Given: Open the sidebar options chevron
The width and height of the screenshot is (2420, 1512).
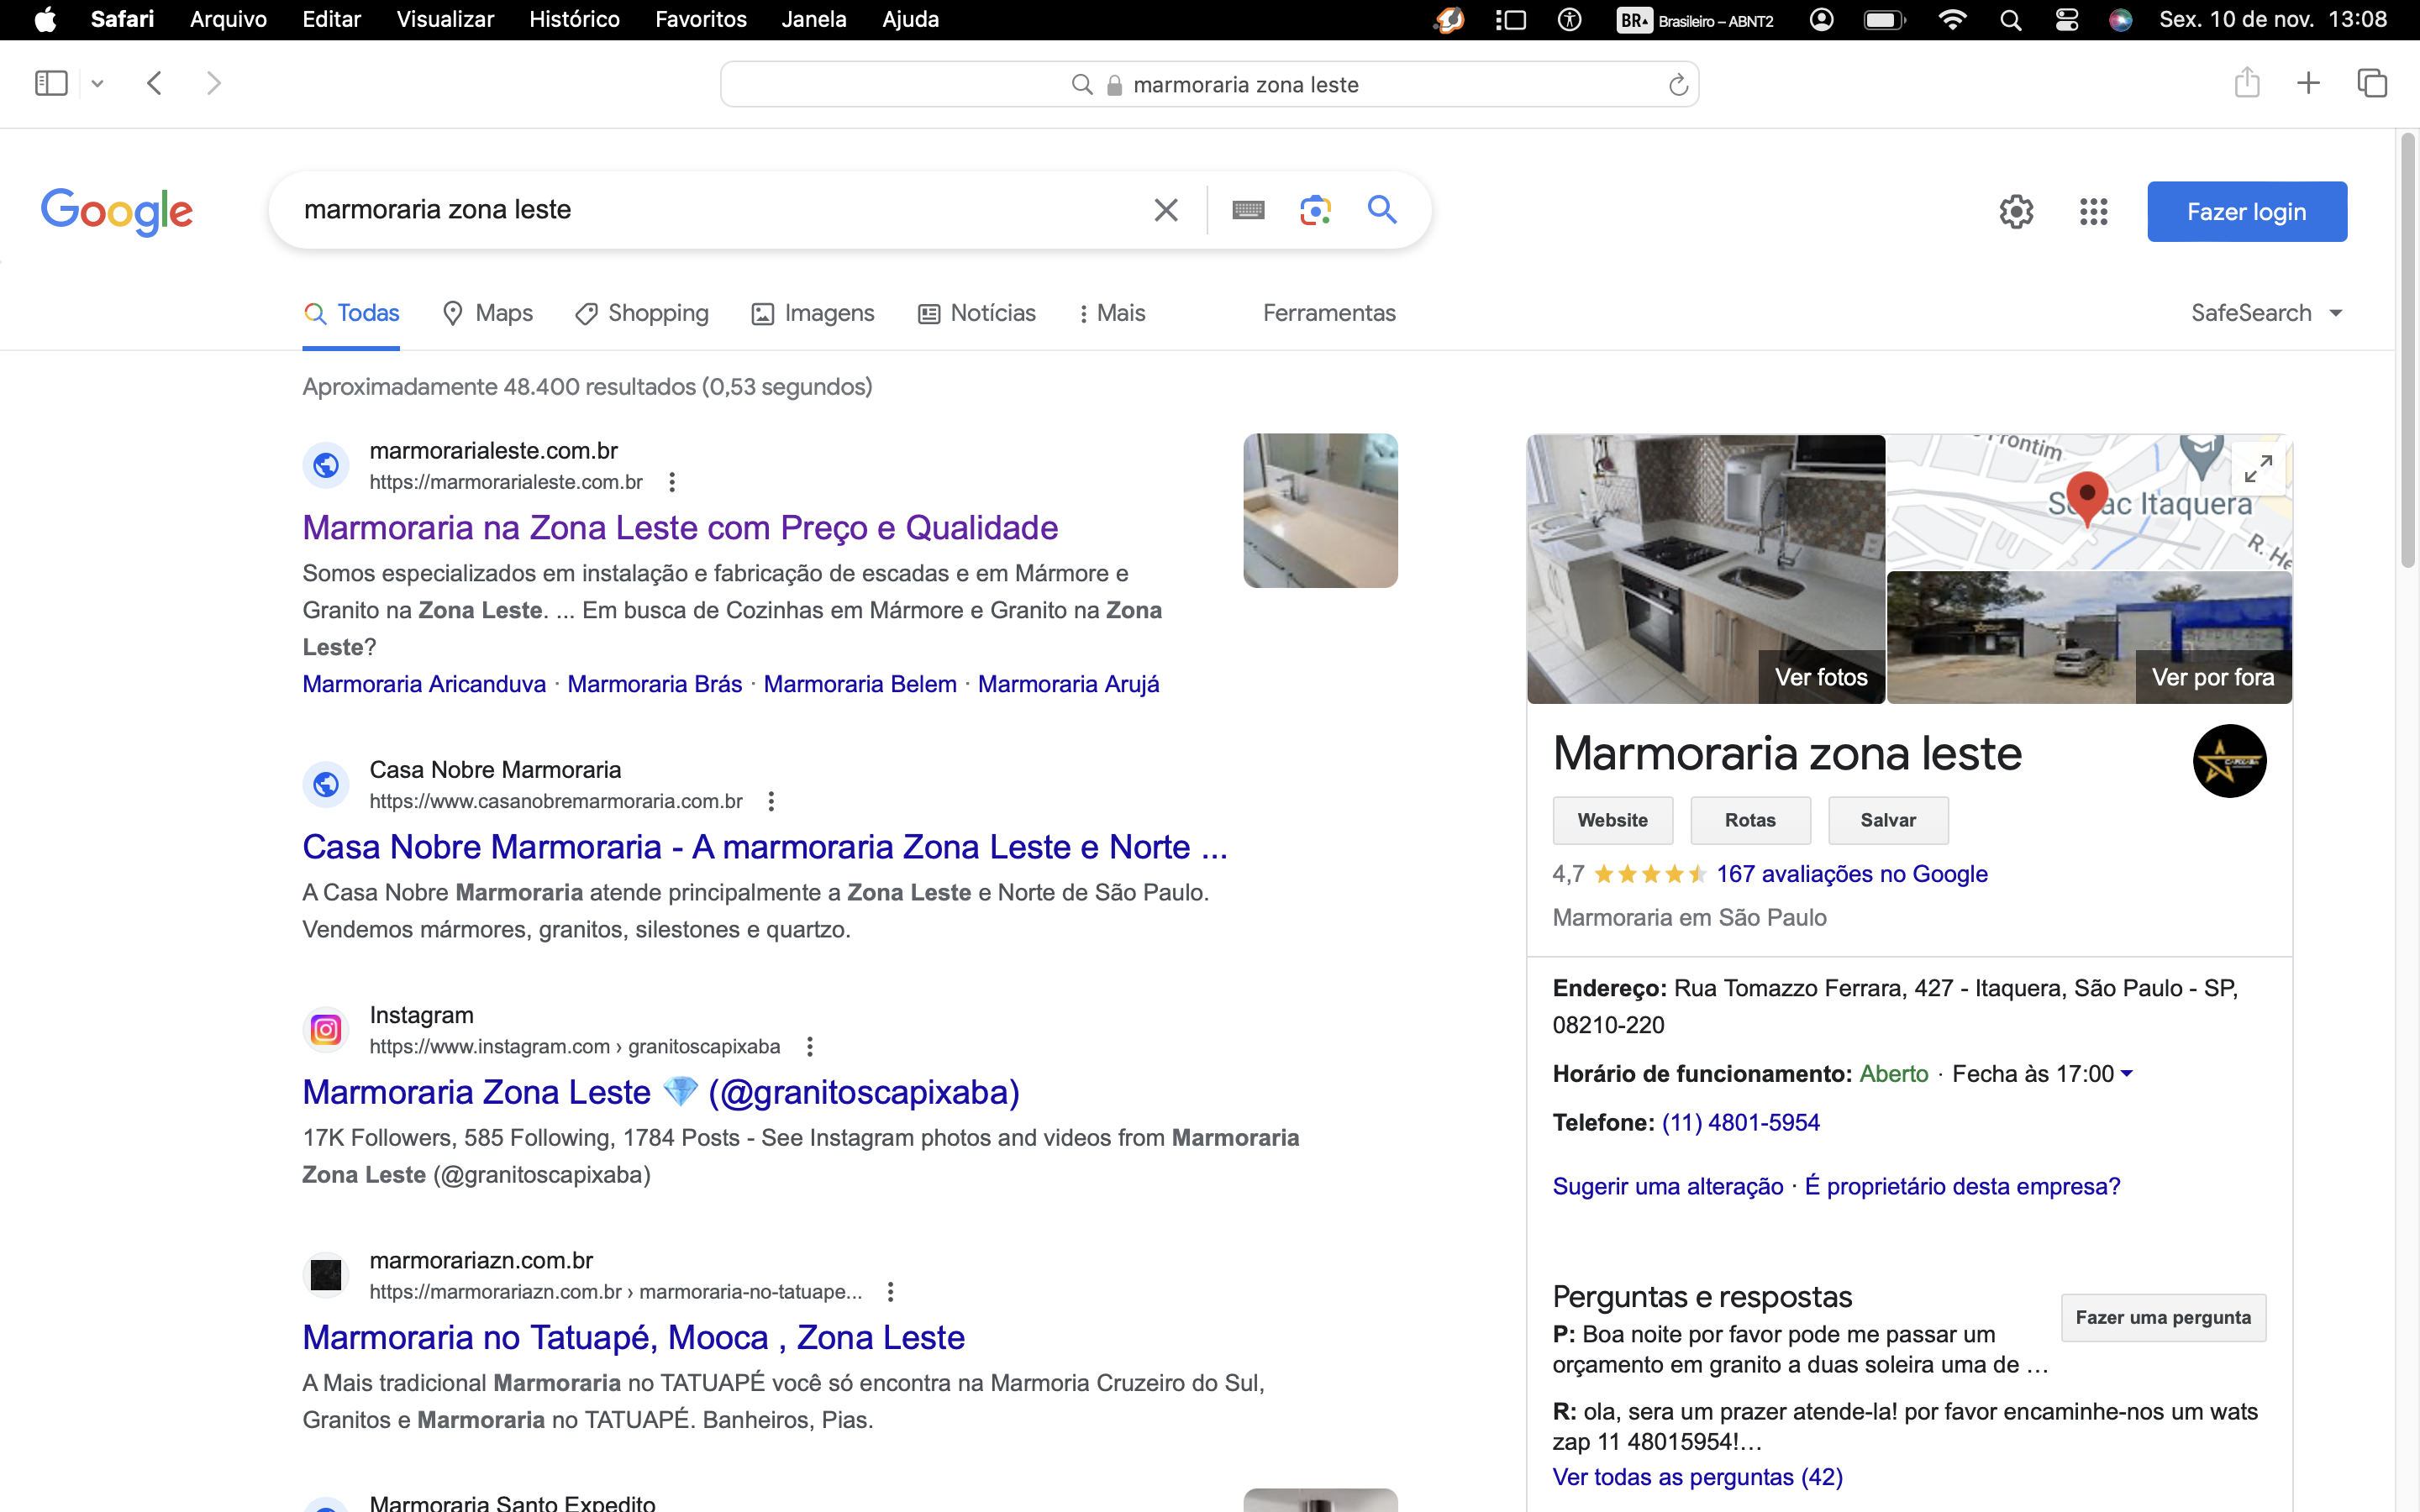Looking at the screenshot, I should (97, 84).
